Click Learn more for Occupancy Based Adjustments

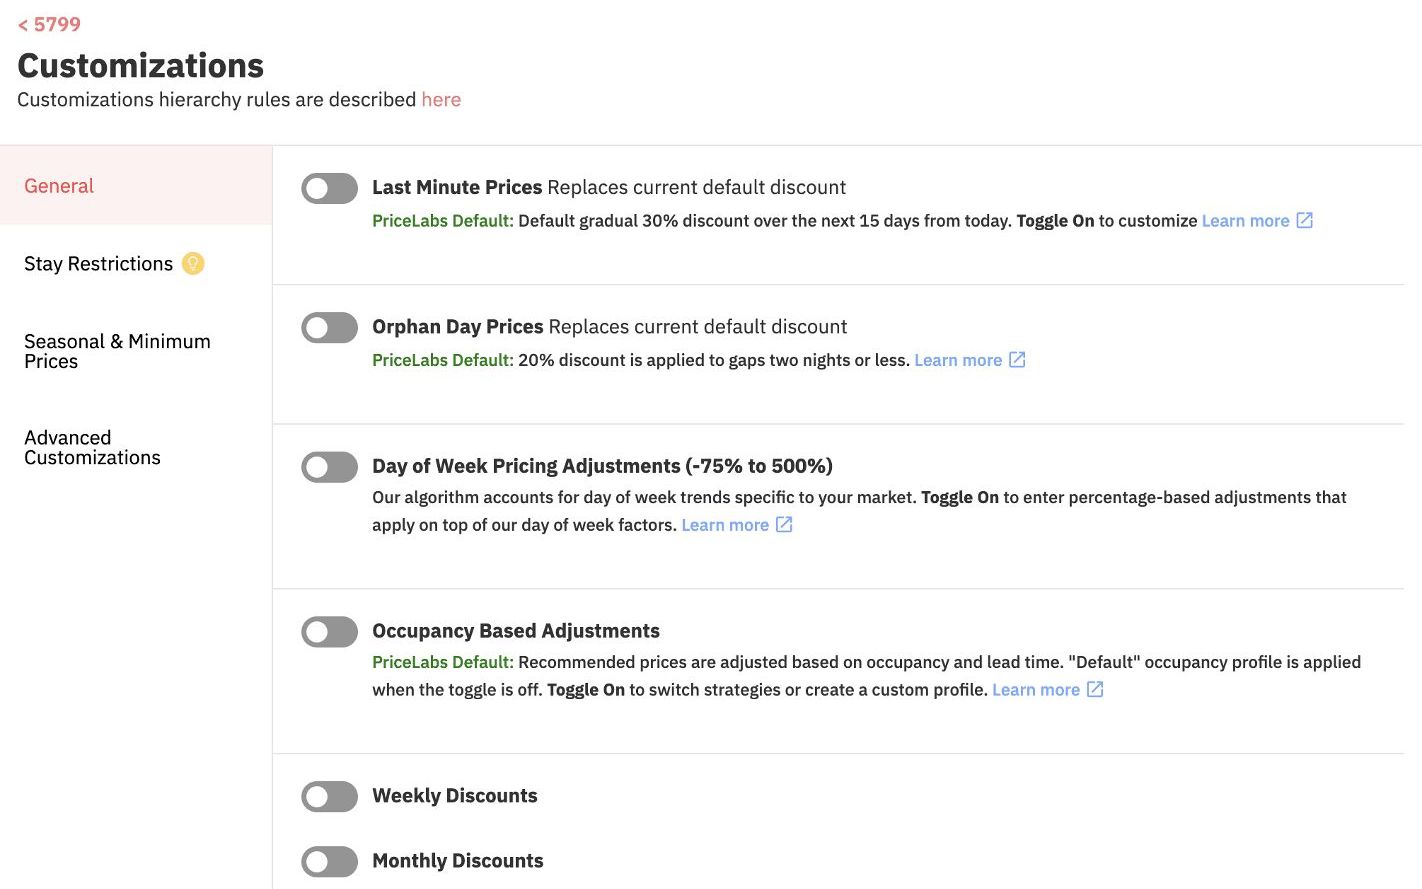[x=1035, y=690]
